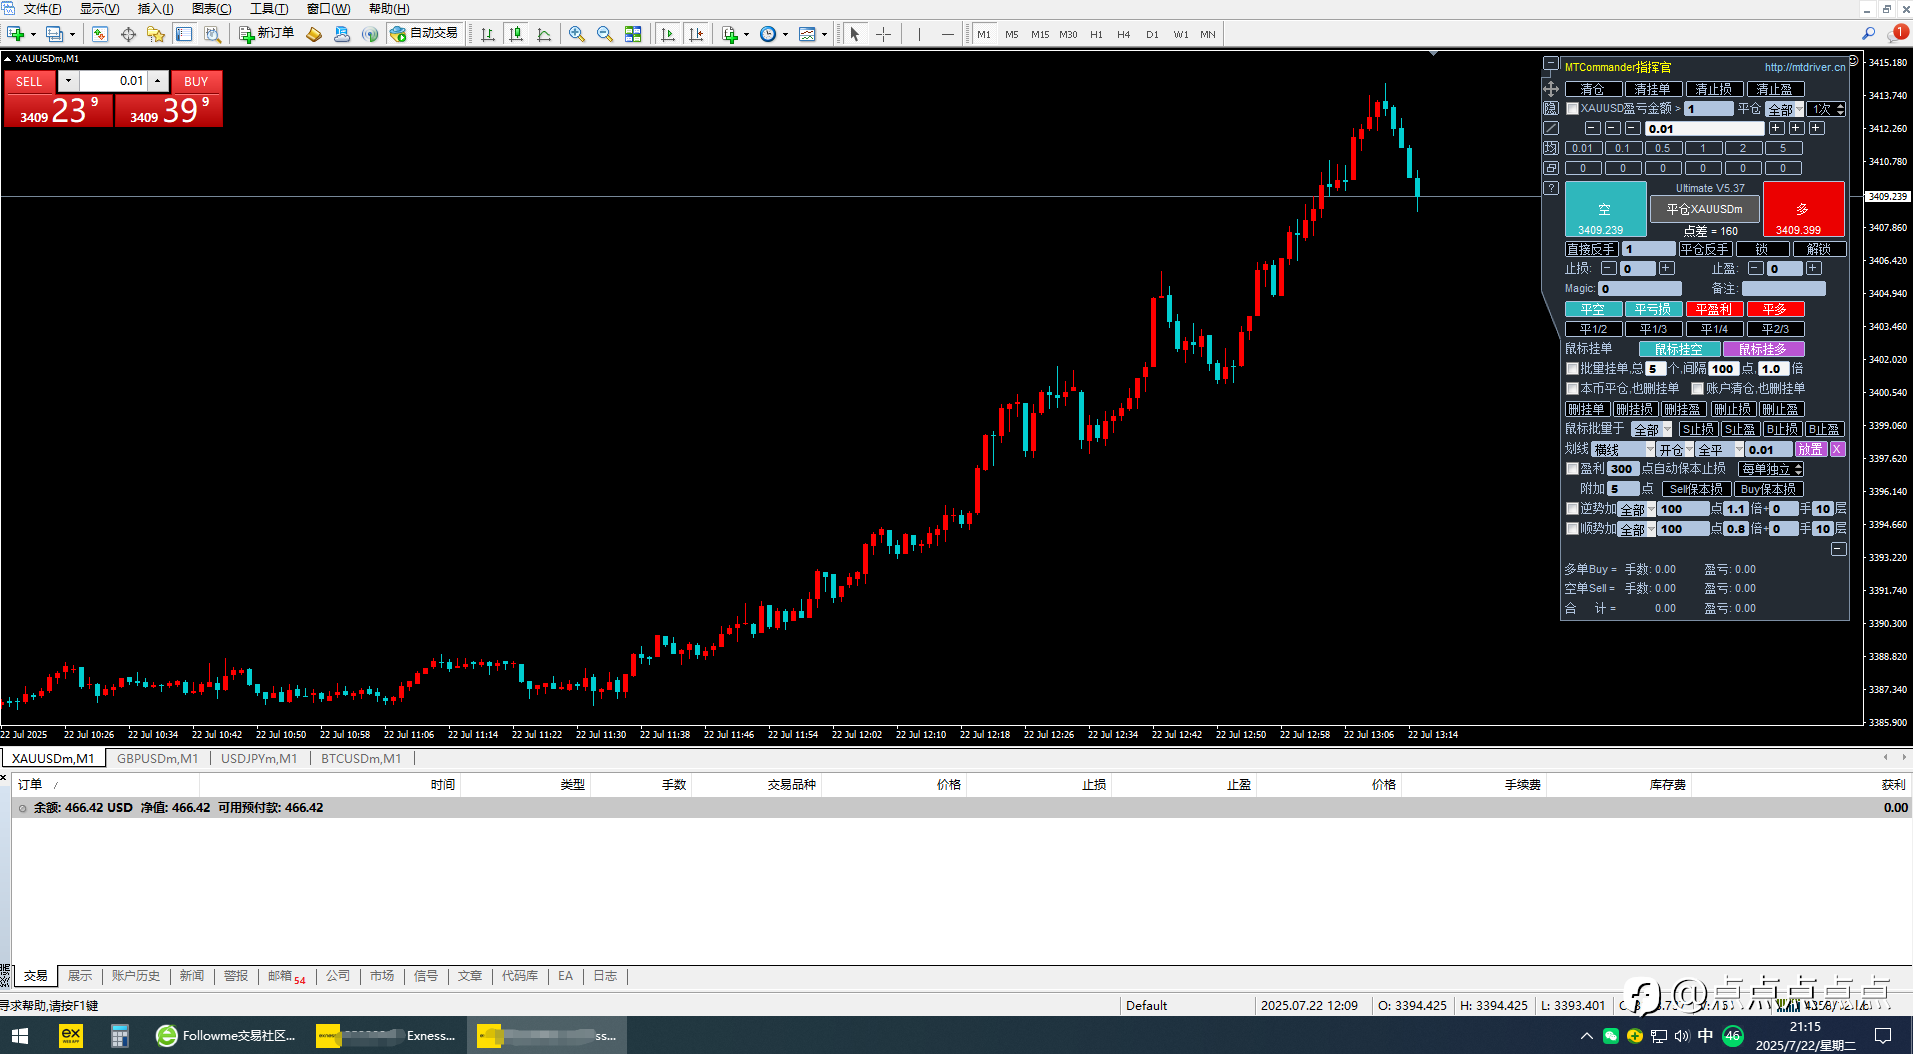
Task: Click the red 多 buy button
Action: pyautogui.click(x=1803, y=209)
